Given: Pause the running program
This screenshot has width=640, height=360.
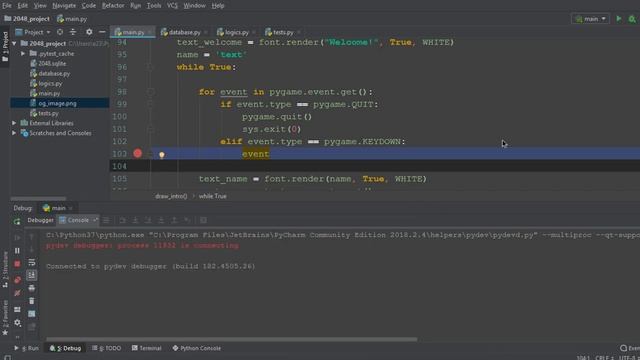Looking at the screenshot, I should (17, 251).
